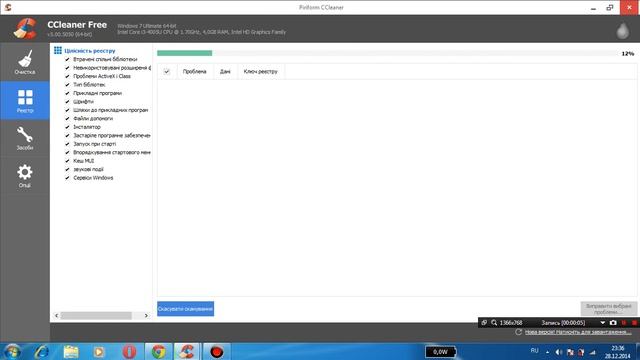Open the Опції options section
Image resolution: width=640 pixels, height=360 pixels.
click(25, 176)
